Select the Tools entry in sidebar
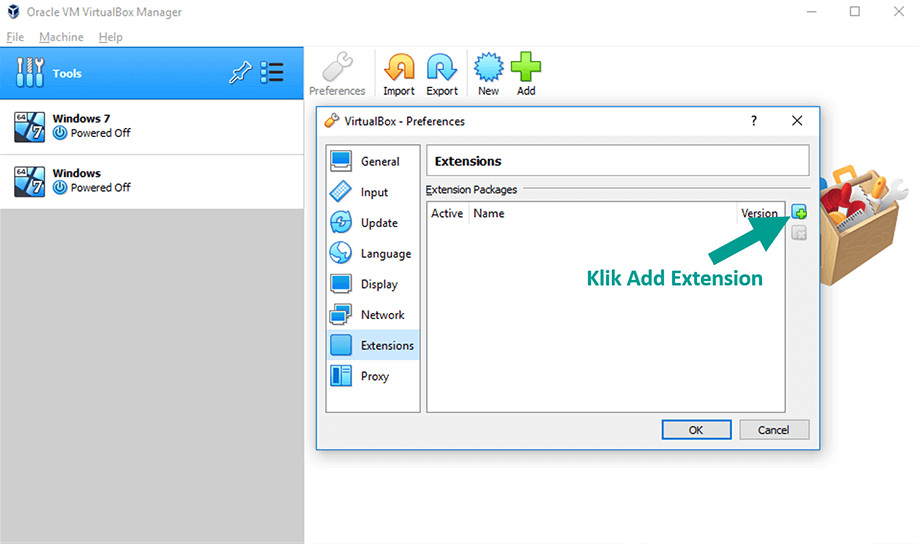The width and height of the screenshot is (920, 544). click(152, 73)
